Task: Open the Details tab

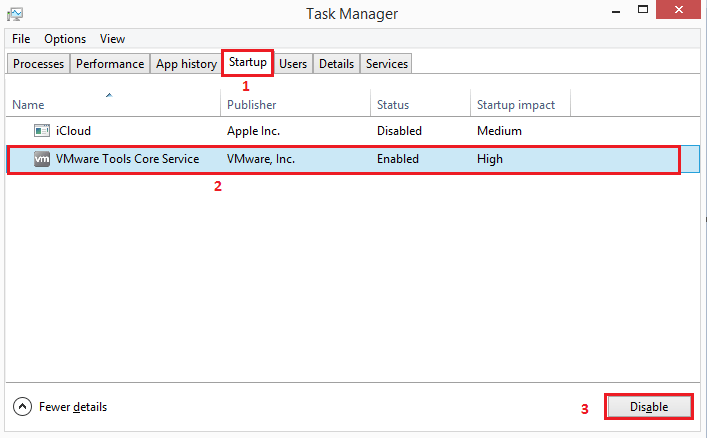Action: (x=336, y=64)
